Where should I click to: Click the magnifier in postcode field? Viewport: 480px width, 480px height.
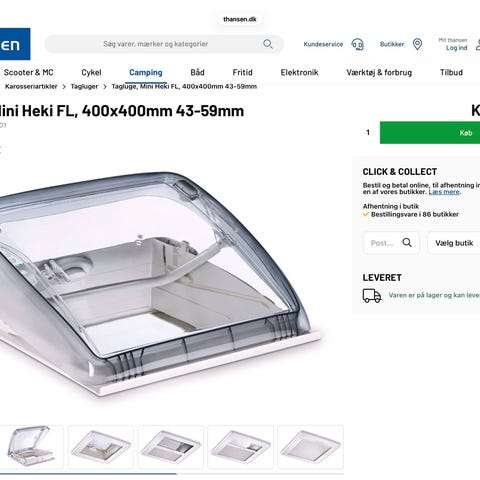click(x=407, y=243)
